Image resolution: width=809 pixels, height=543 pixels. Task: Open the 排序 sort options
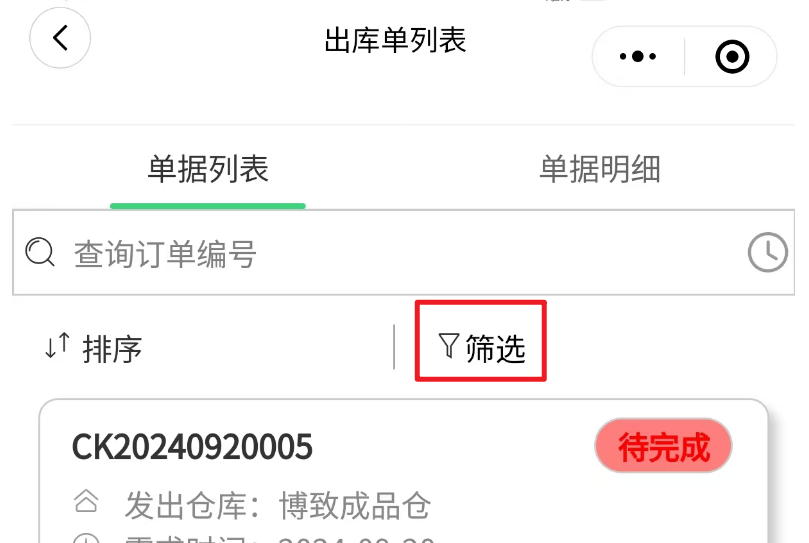[x=93, y=349]
